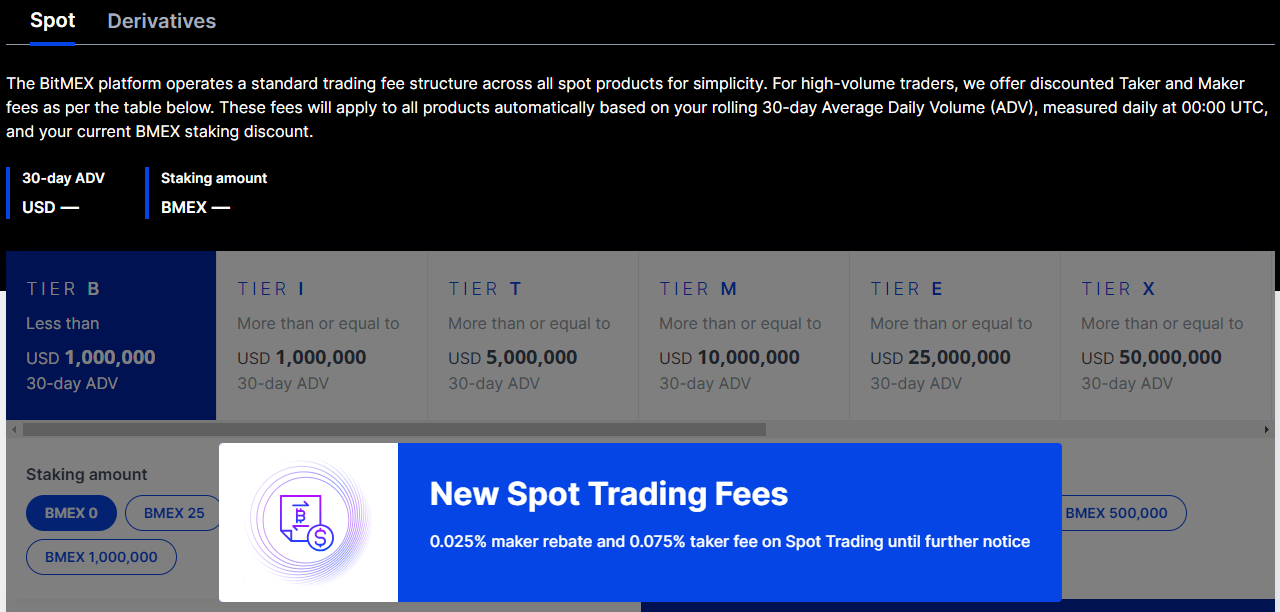Screen dimensions: 1280x612
Task: Choose the BMEX 25 staking option
Action: pos(174,513)
